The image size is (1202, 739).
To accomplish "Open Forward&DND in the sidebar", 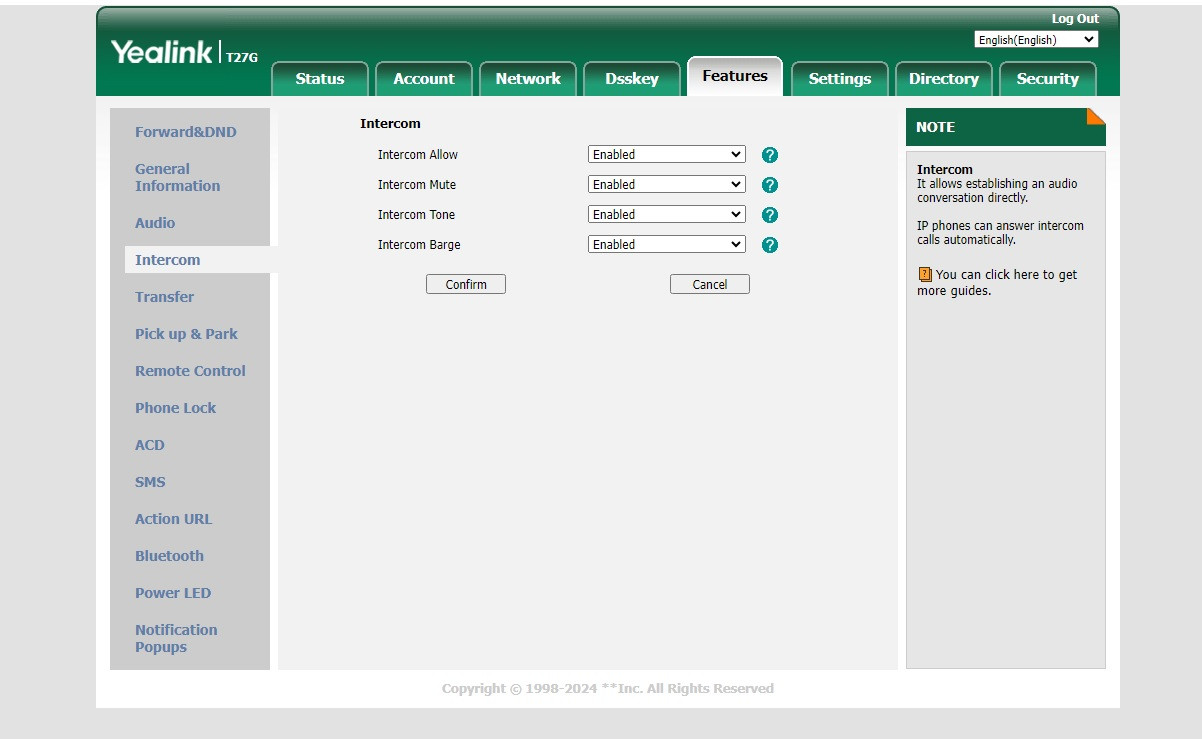I will click(x=186, y=132).
